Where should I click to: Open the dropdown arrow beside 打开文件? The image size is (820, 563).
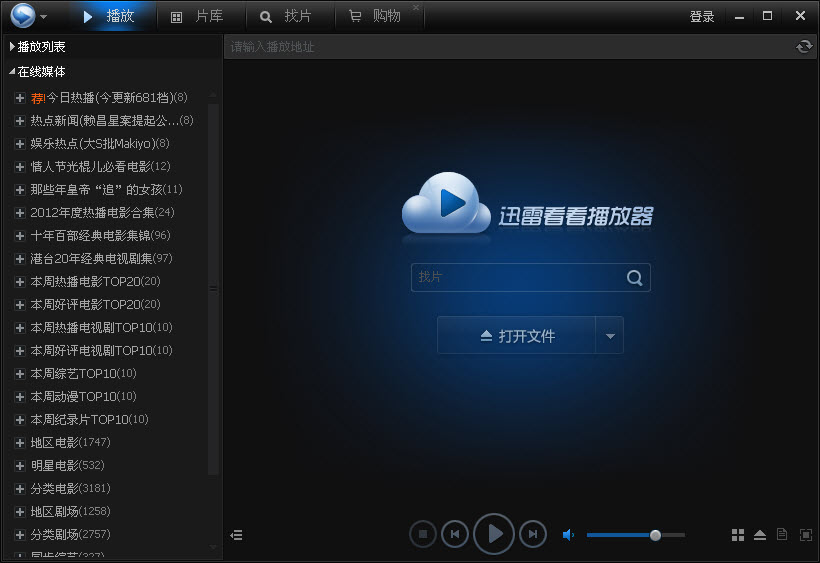click(x=610, y=336)
